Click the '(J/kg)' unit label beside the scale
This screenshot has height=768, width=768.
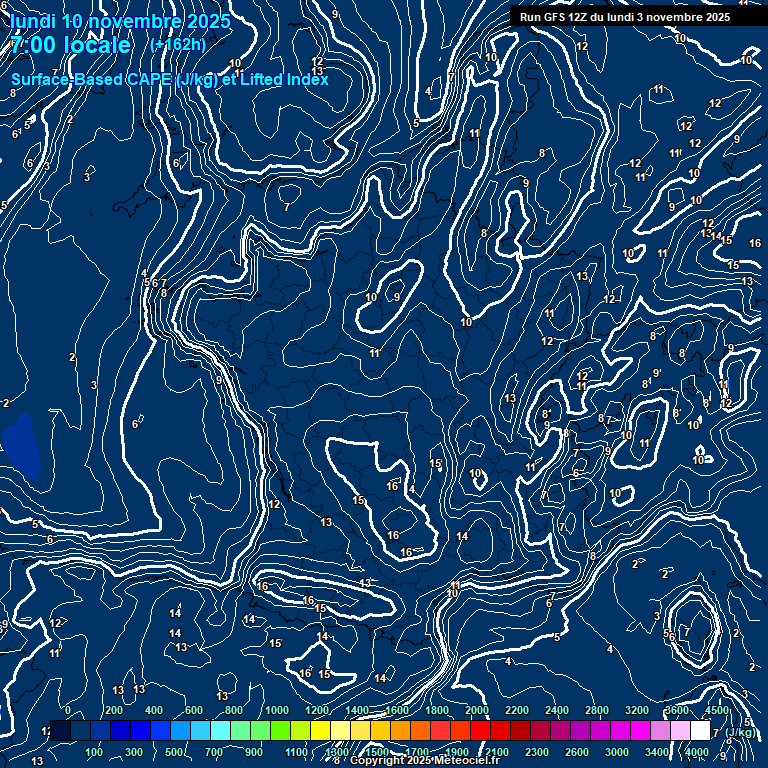tap(740, 732)
